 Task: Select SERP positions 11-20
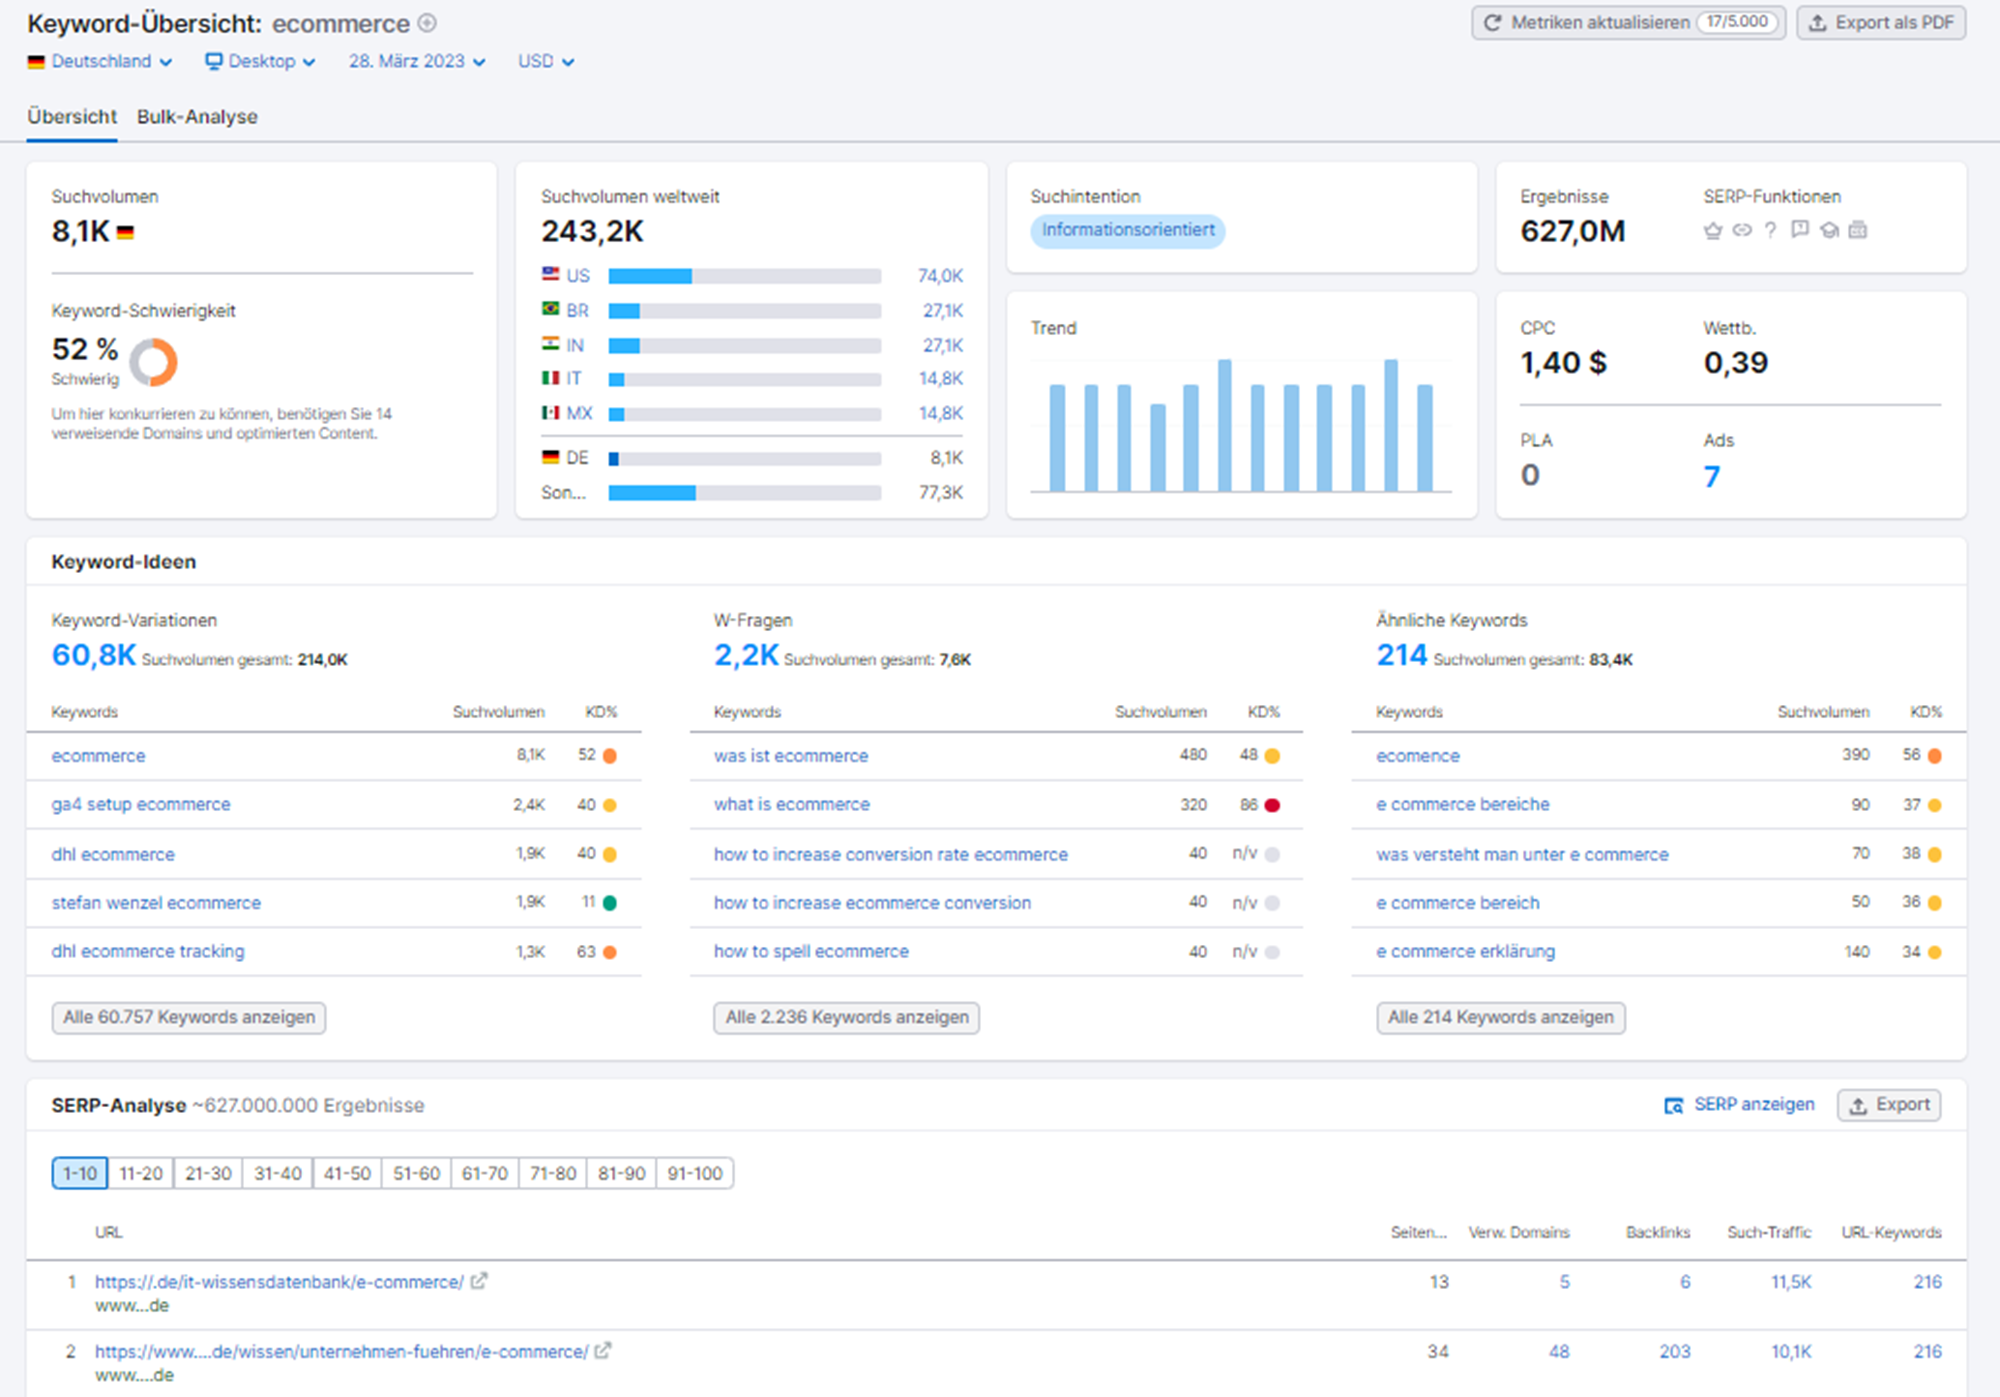click(140, 1173)
